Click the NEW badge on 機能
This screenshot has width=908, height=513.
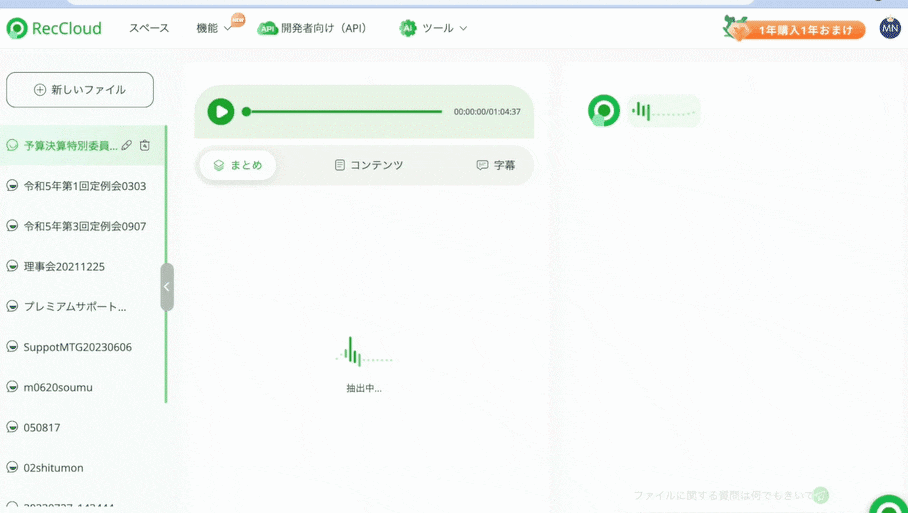tap(238, 20)
